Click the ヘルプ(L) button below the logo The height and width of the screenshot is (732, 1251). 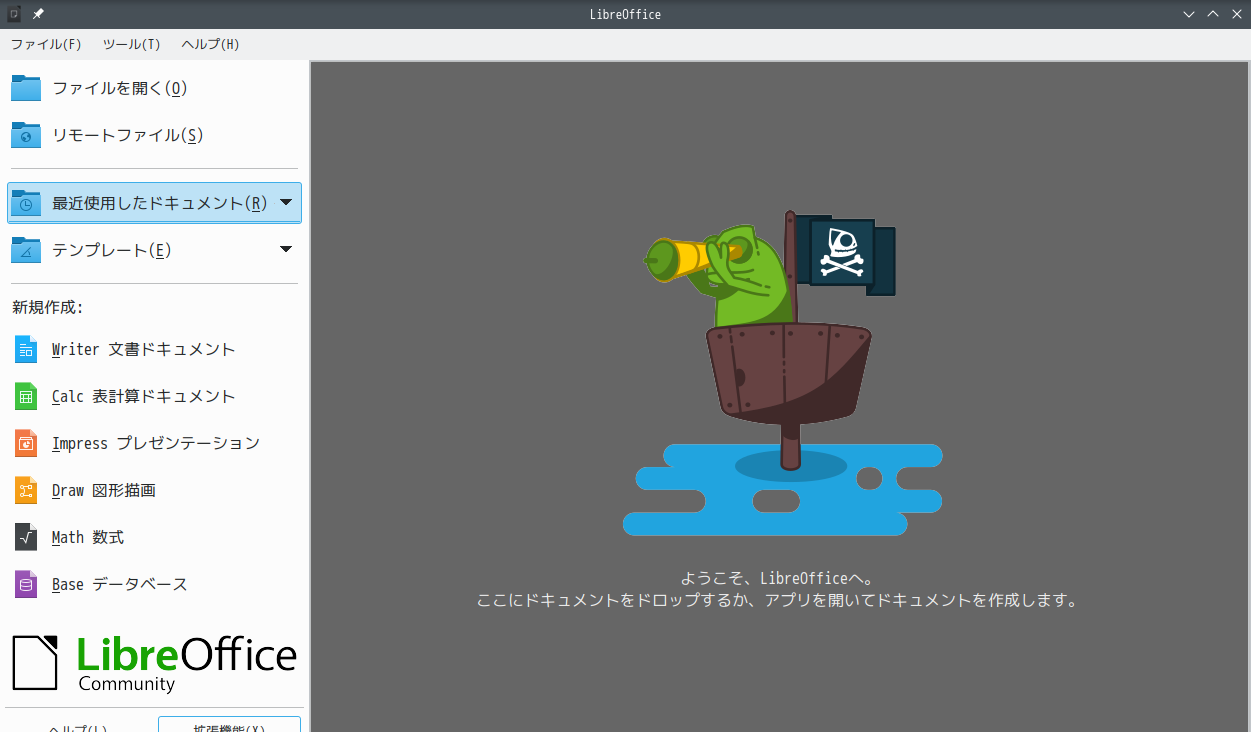pos(78,725)
